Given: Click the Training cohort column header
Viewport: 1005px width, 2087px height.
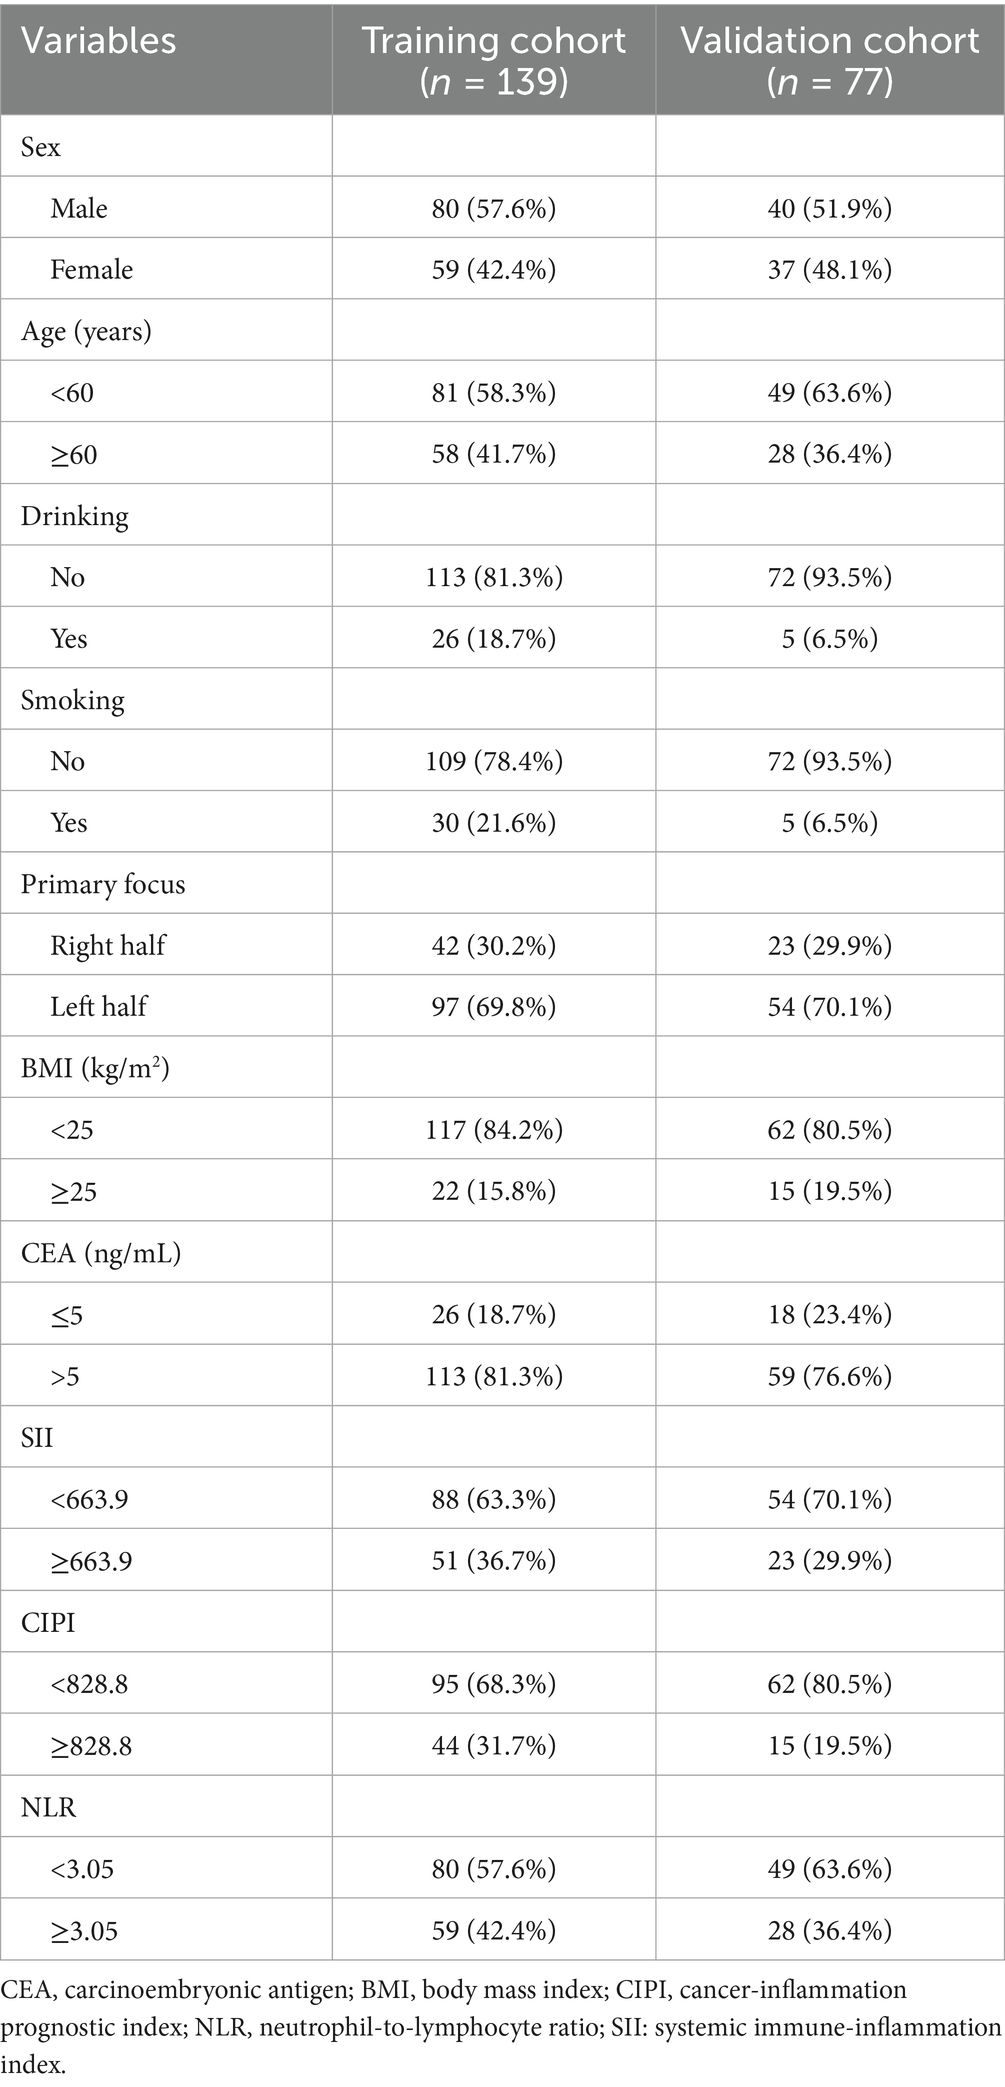Looking at the screenshot, I should [x=494, y=59].
